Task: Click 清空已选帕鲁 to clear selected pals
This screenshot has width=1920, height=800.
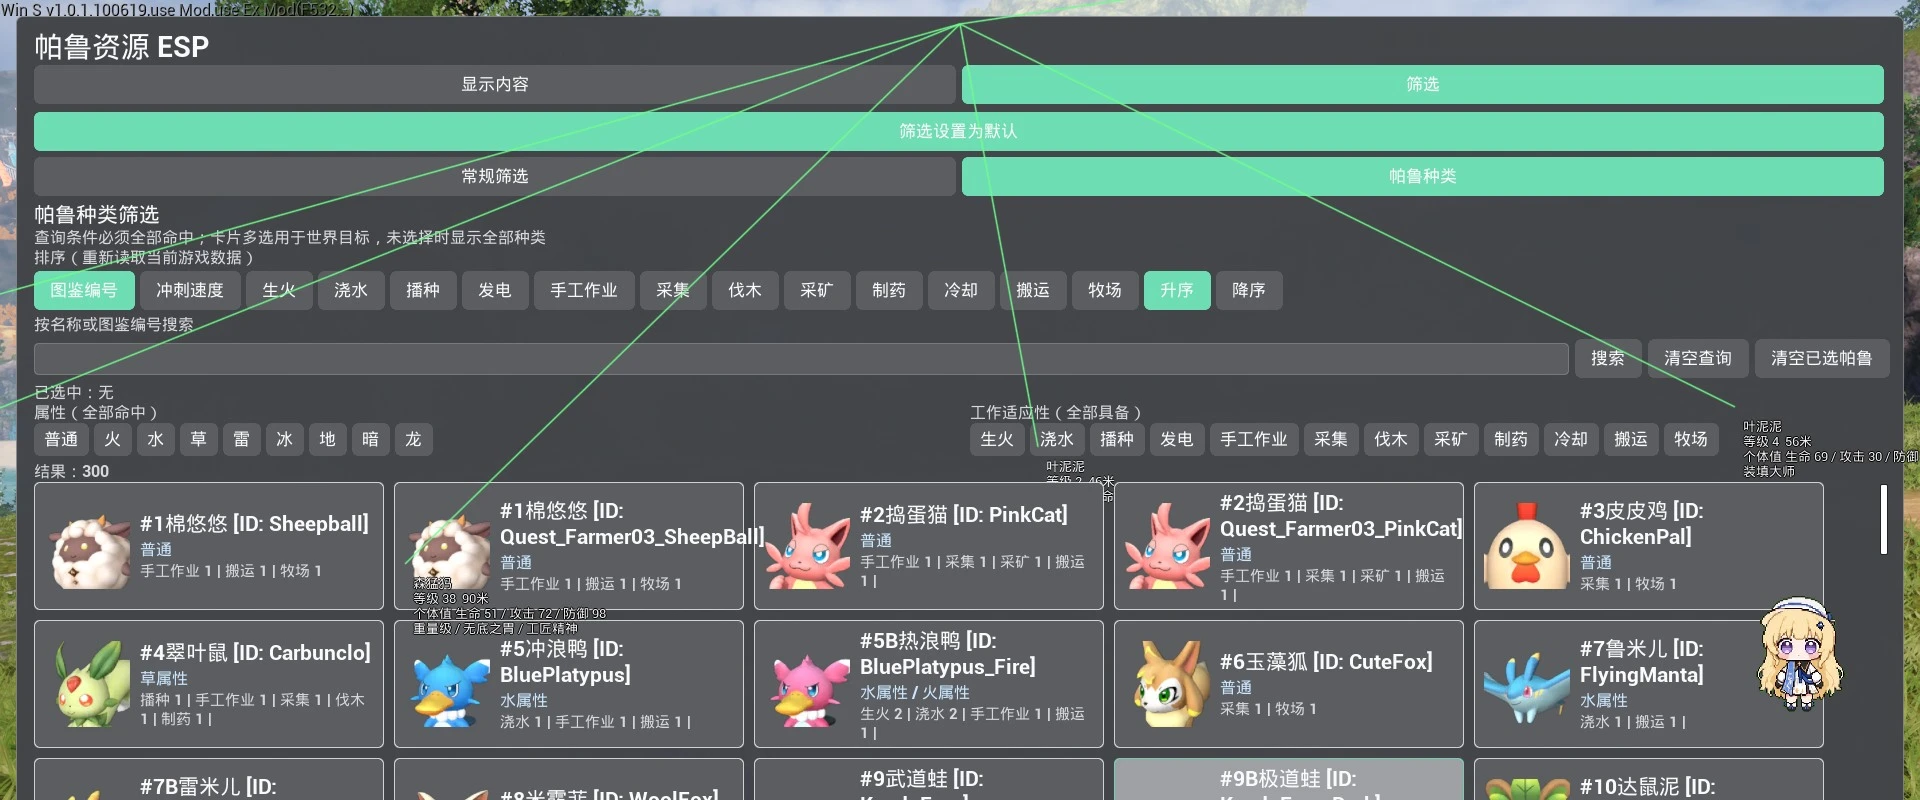Action: (x=1822, y=358)
